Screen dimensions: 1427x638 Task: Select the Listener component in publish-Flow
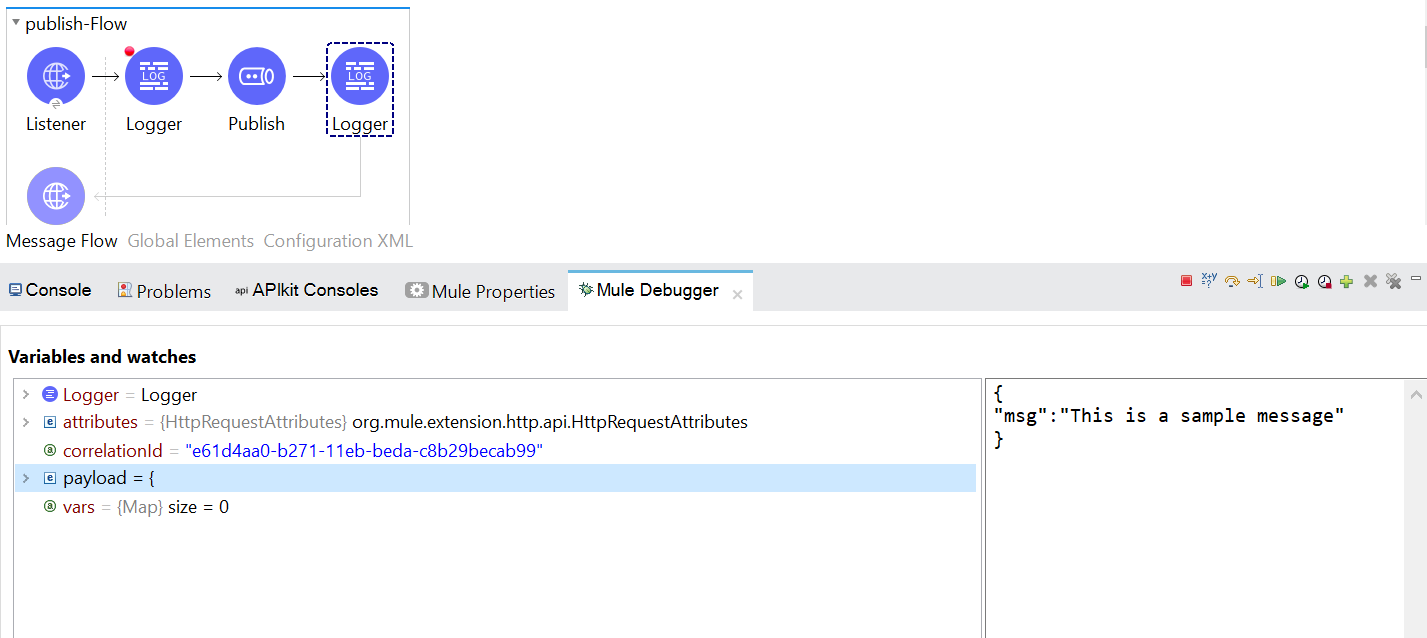(x=55, y=75)
